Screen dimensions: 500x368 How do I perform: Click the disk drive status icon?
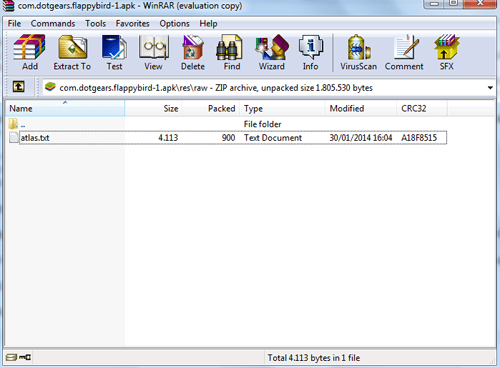pyautogui.click(x=11, y=357)
